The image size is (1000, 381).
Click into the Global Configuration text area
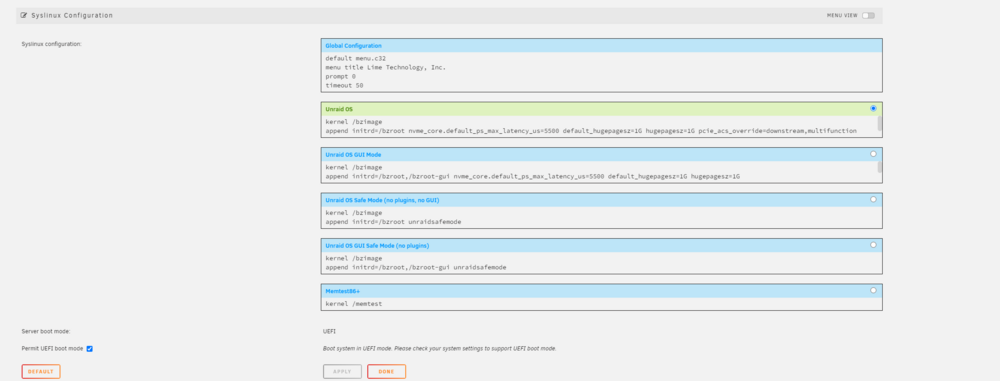(x=601, y=72)
